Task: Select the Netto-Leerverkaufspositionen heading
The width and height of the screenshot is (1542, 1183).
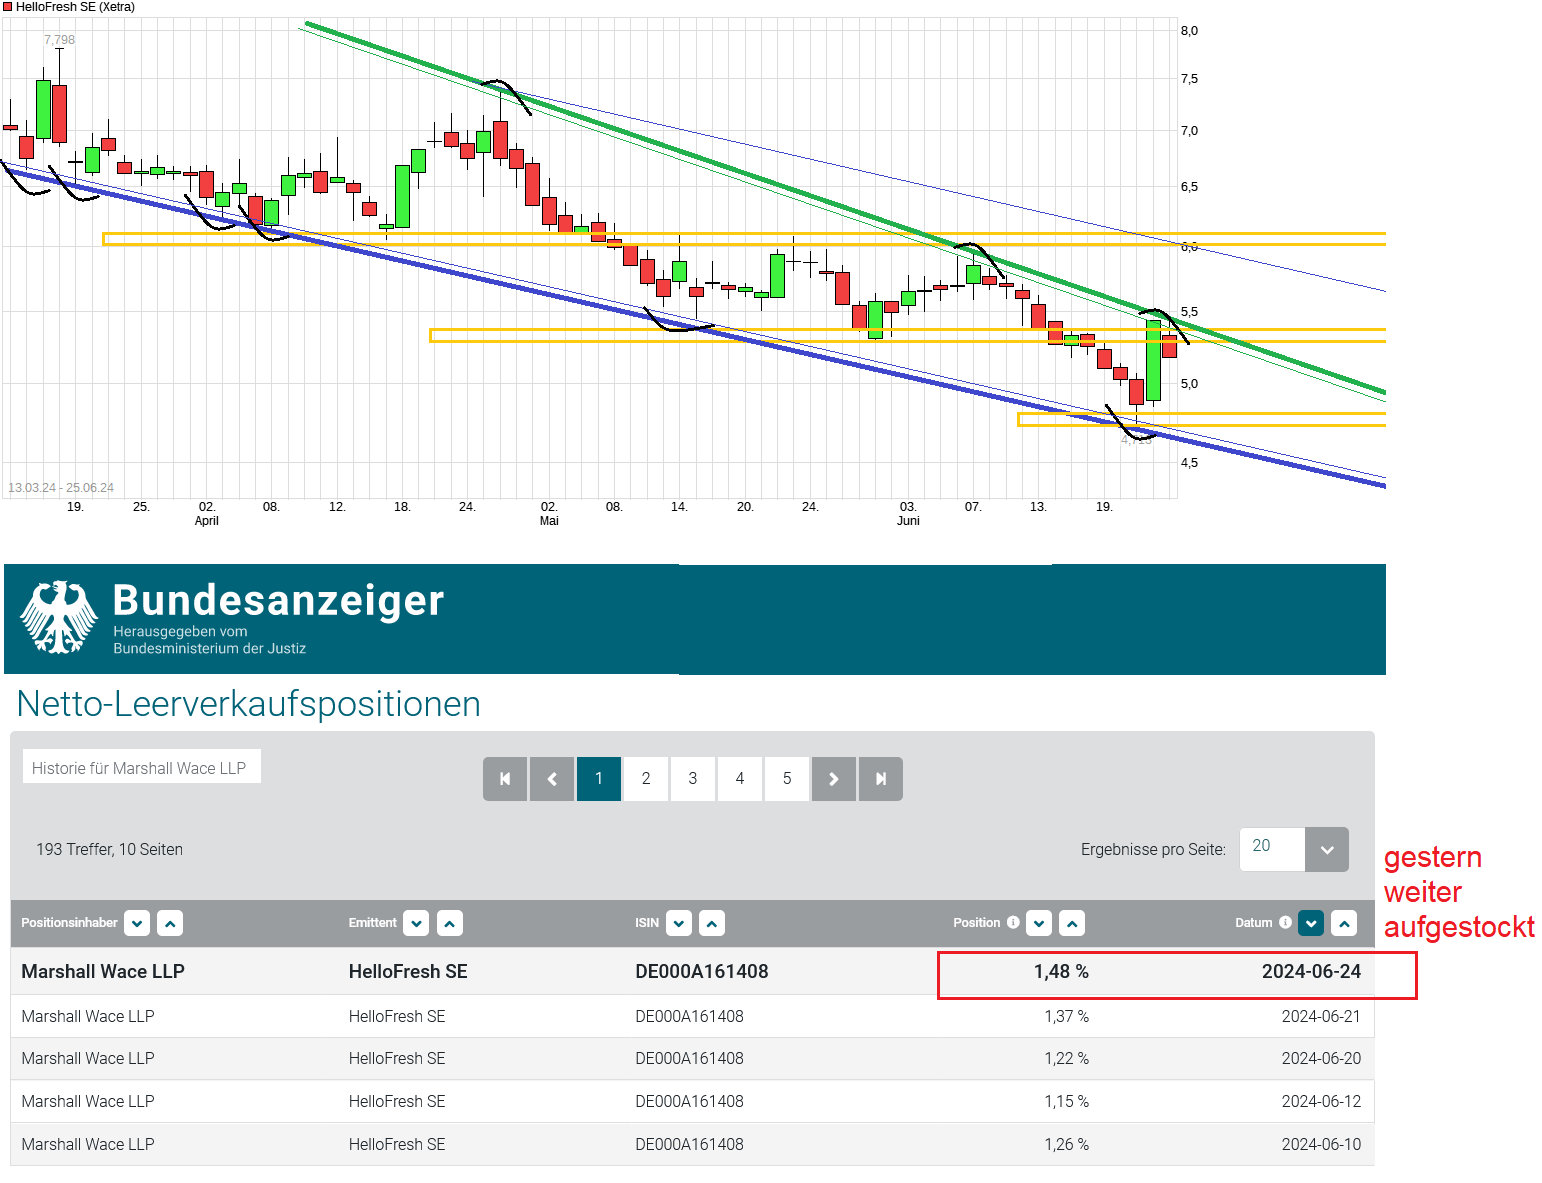Action: pyautogui.click(x=249, y=704)
